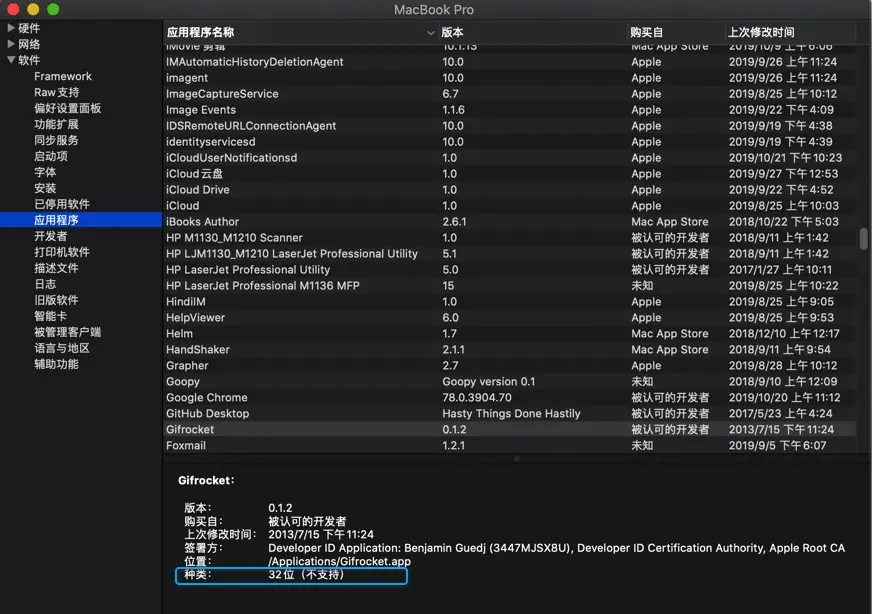Screen dimensions: 872x614
Task: Select the IMAutomaticHistoryDeletionAgent row
Action: (x=509, y=62)
